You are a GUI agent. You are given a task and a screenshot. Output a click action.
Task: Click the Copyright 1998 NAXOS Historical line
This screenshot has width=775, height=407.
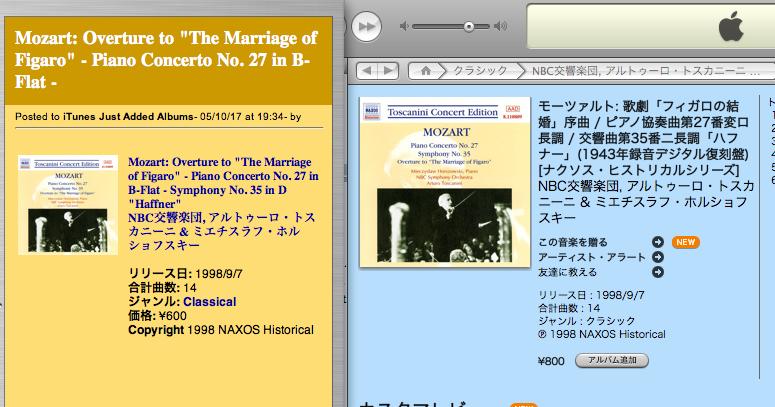point(221,330)
